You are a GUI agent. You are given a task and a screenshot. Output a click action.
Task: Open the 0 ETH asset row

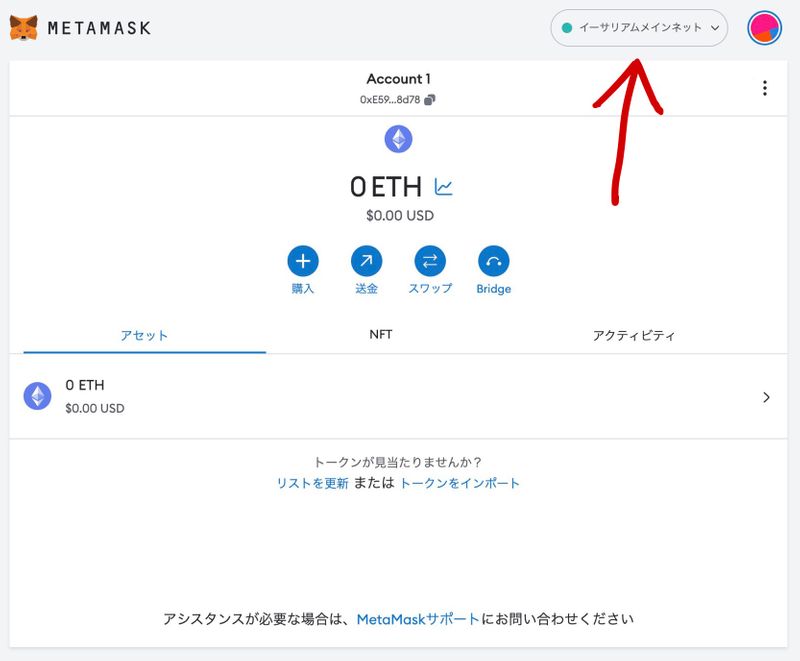(398, 397)
